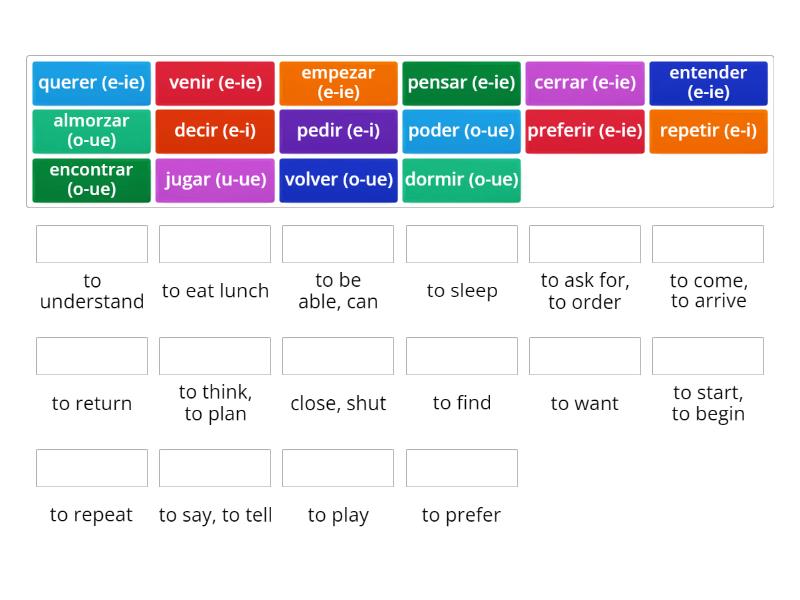Click the purple "cerrar (e-ie)" tile

pos(585,83)
